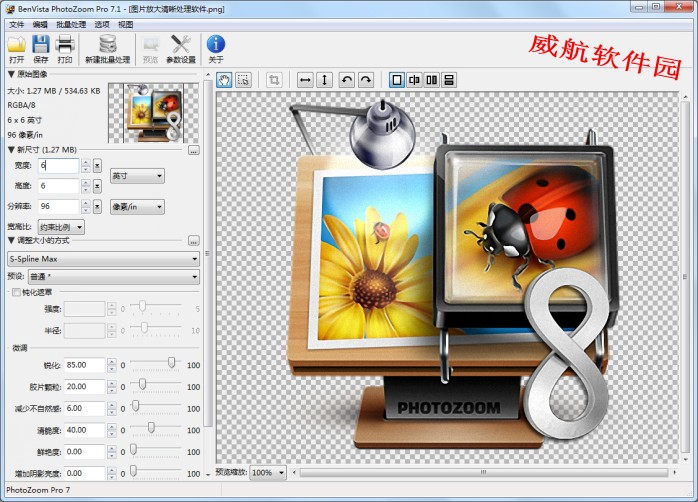698x502 pixels.
Task: Open the 视图 (View) menu
Action: (x=126, y=24)
